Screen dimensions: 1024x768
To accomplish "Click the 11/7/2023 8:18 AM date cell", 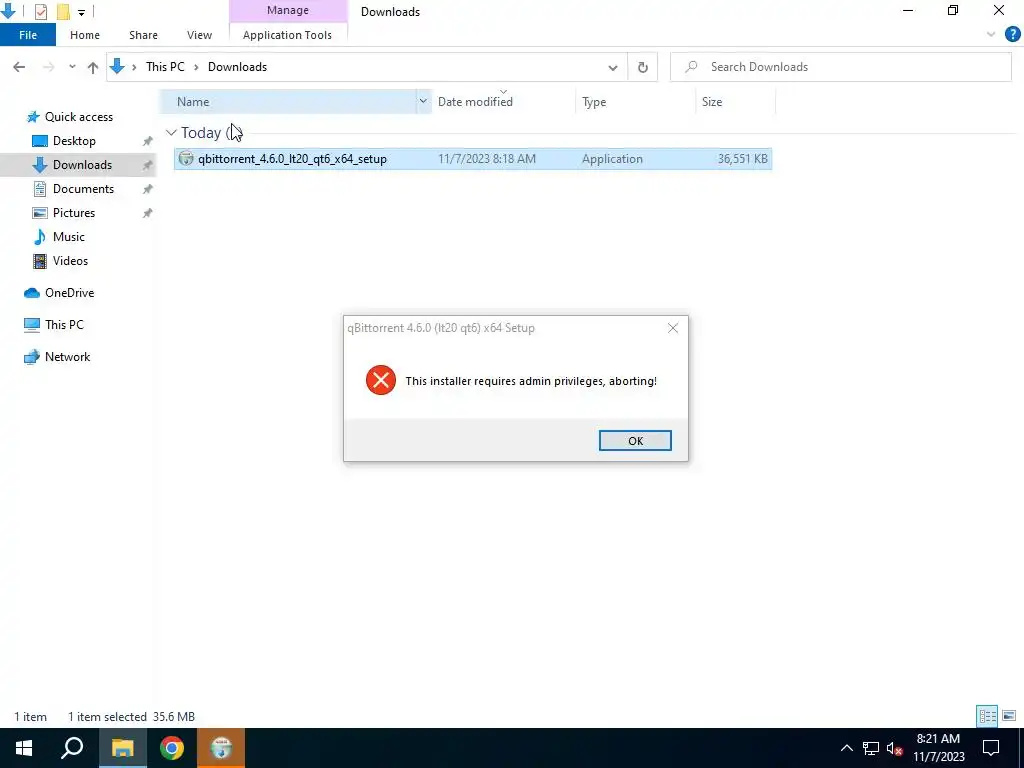I will [x=487, y=159].
